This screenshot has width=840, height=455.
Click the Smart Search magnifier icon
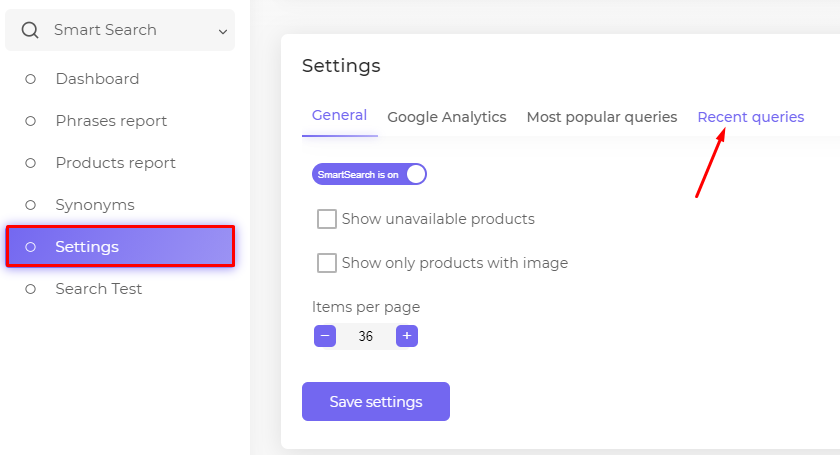point(30,30)
